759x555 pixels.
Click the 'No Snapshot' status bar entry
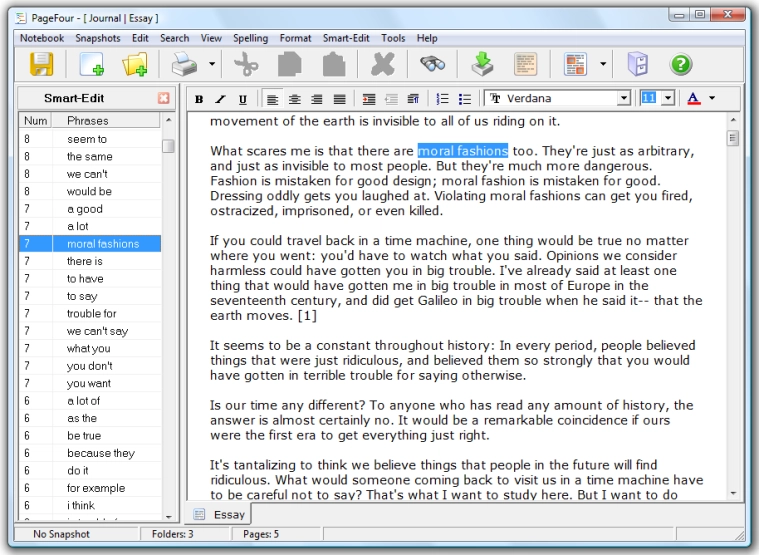[x=61, y=534]
